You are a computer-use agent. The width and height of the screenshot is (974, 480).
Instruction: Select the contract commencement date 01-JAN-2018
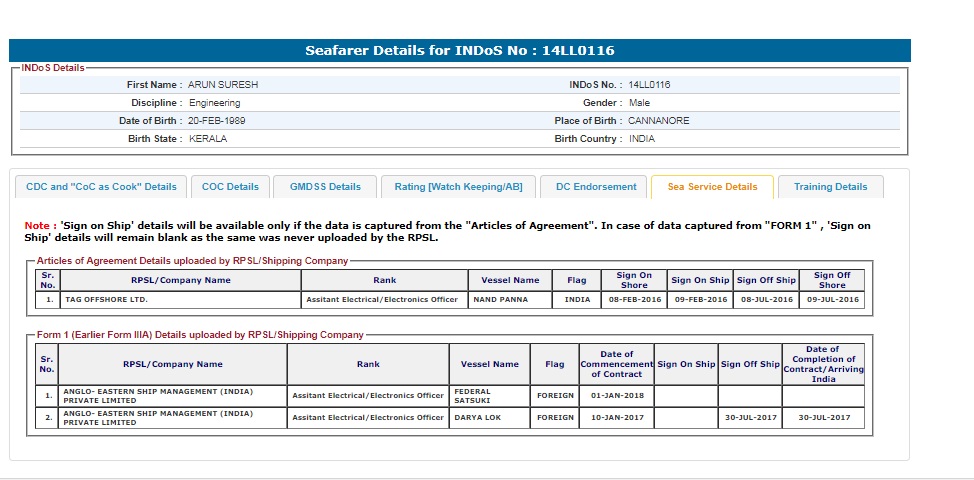point(617,395)
